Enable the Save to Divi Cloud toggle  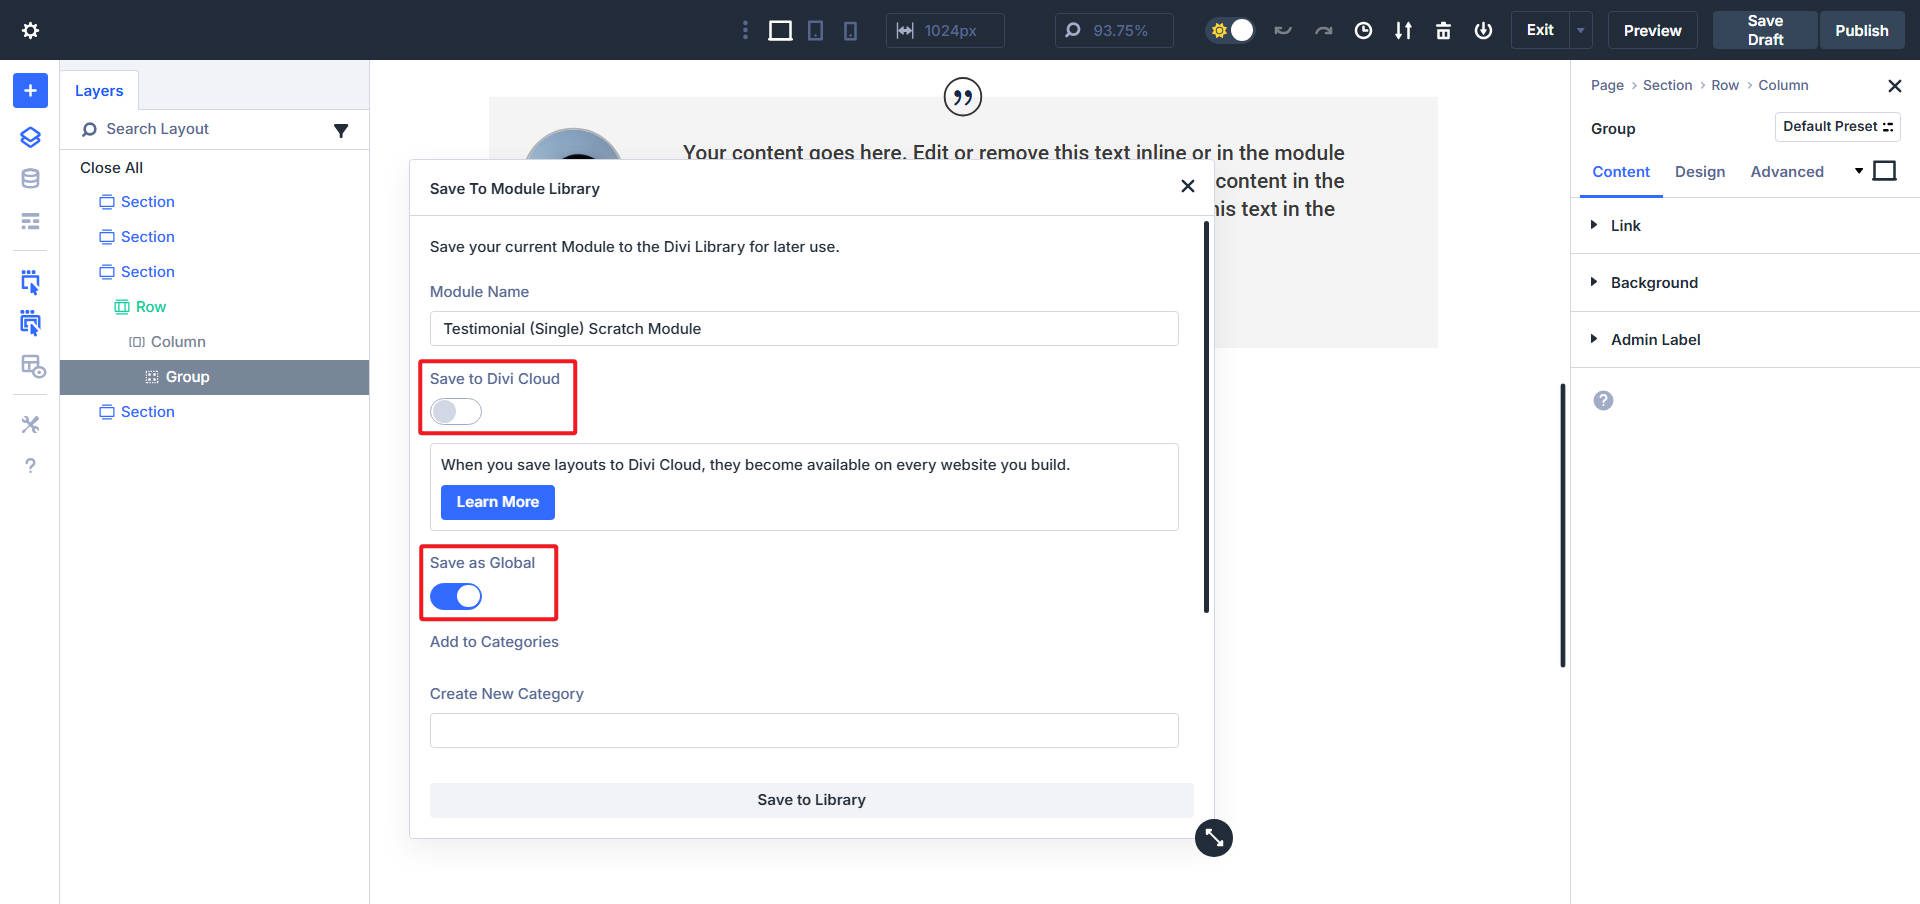[x=455, y=411]
